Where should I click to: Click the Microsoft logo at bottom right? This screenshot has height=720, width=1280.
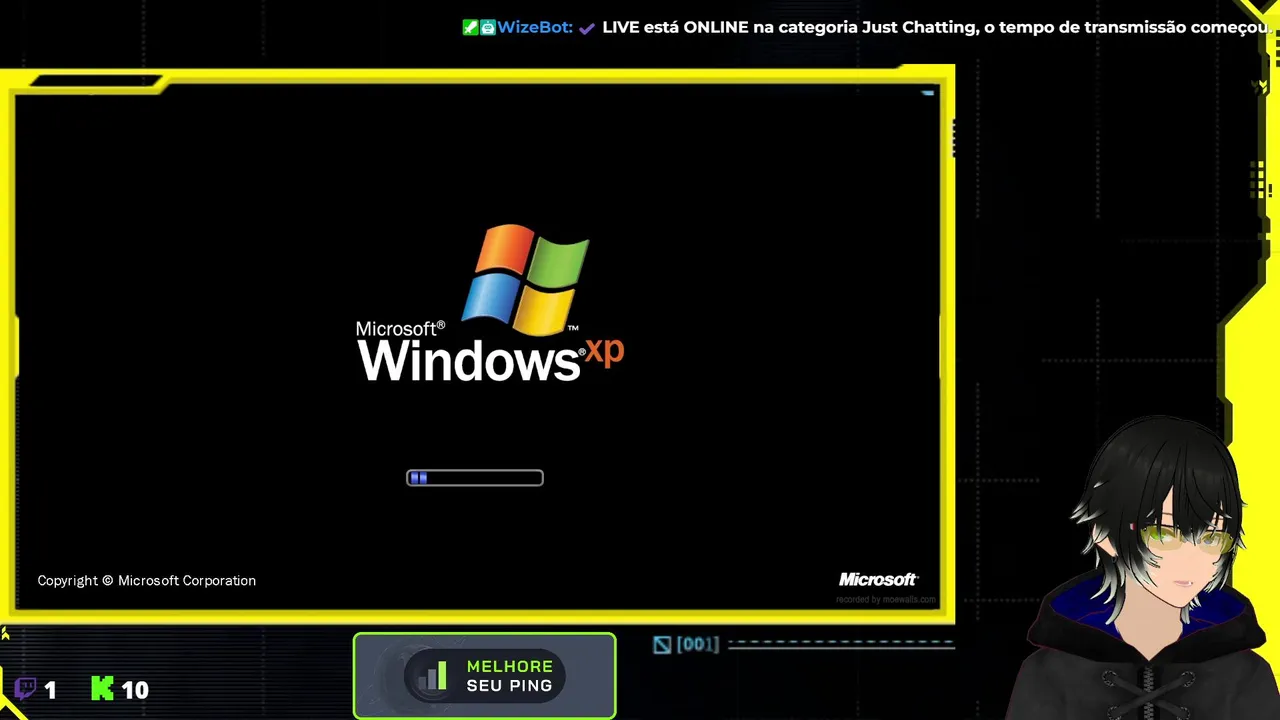[x=878, y=579]
